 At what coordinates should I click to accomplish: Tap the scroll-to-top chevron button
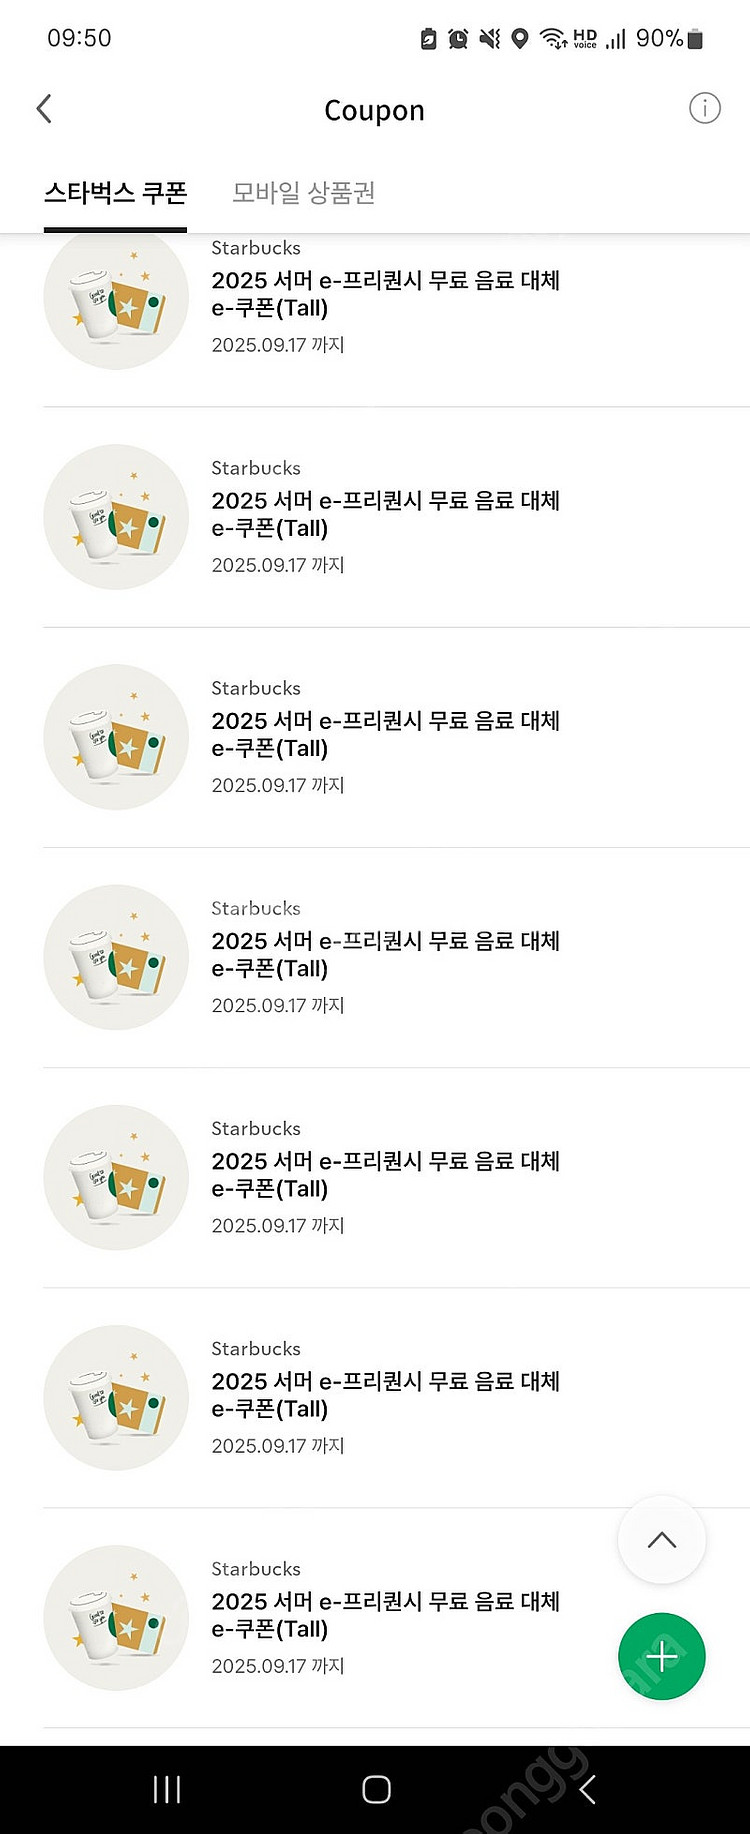point(661,1540)
